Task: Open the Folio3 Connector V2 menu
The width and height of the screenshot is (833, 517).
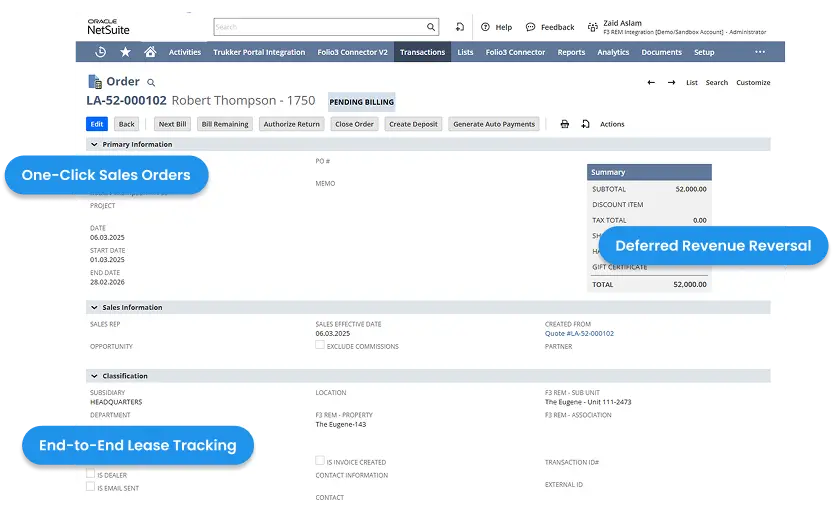Action: click(352, 52)
